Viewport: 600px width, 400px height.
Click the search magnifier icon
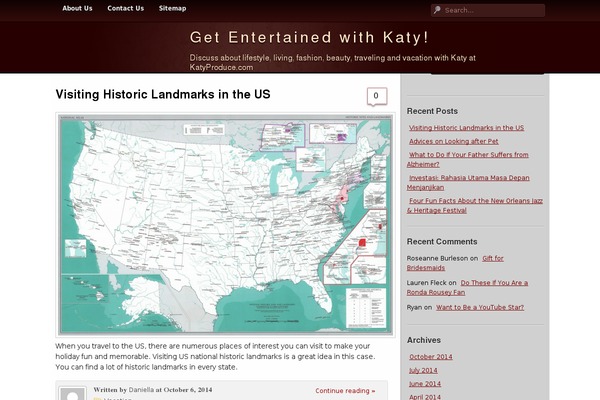[437, 10]
